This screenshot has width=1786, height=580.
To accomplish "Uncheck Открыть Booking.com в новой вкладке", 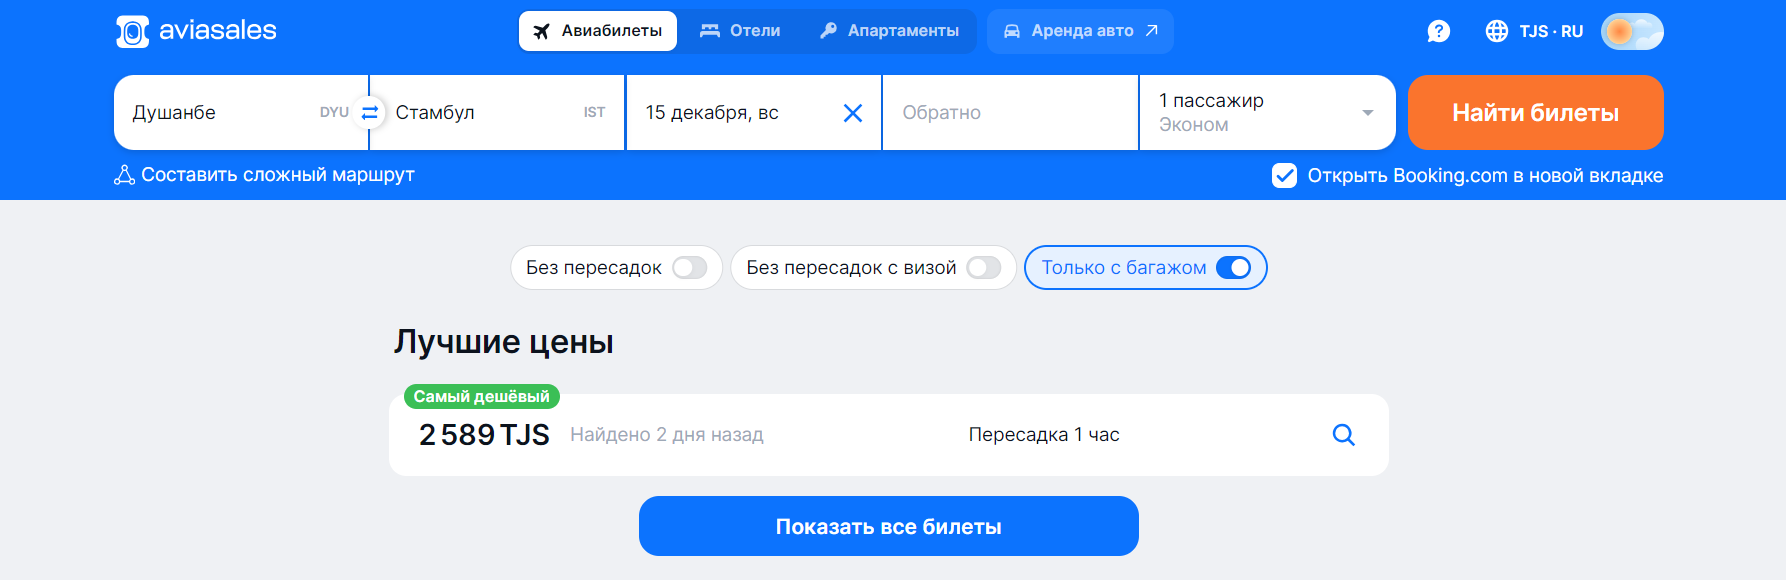I will 1284,176.
